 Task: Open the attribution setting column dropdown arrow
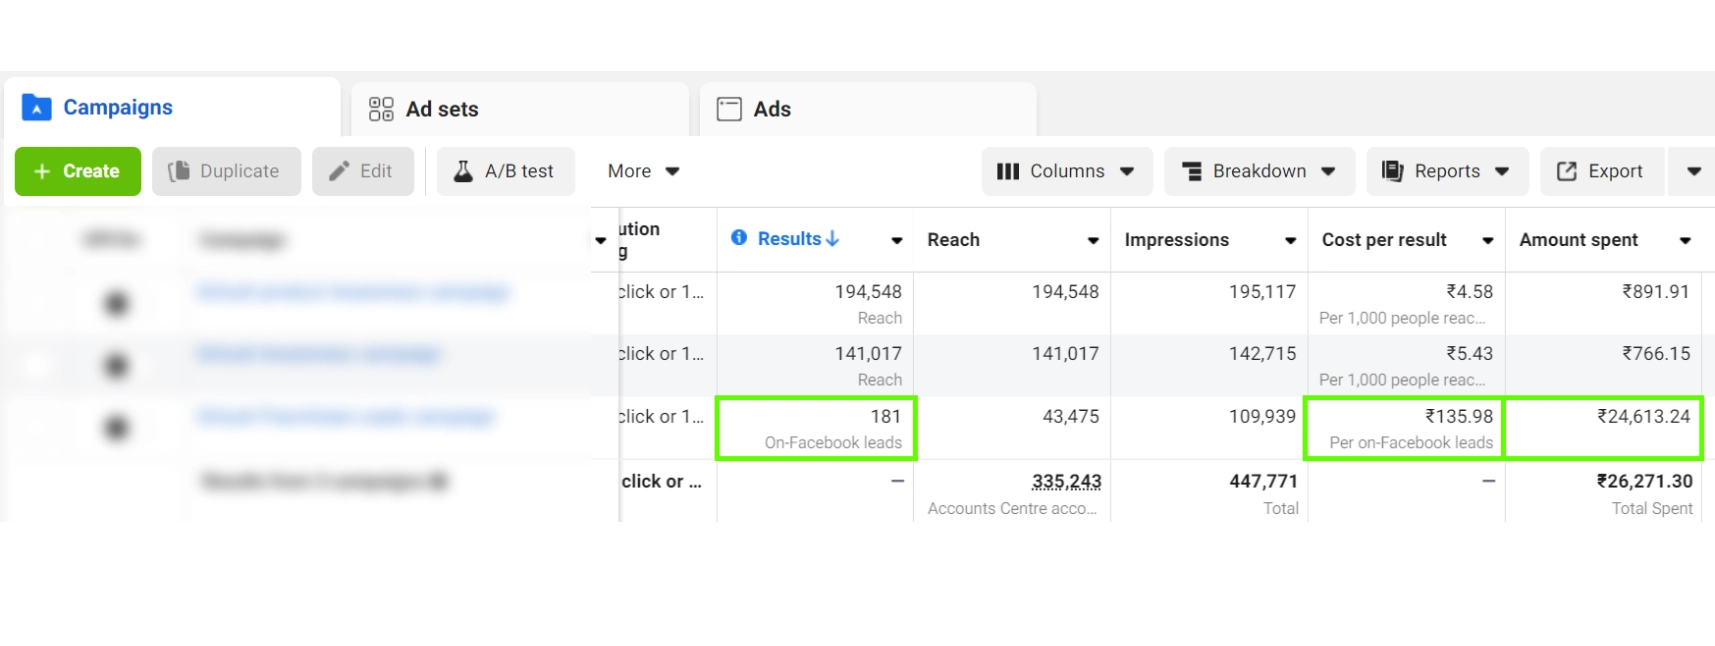(x=600, y=240)
